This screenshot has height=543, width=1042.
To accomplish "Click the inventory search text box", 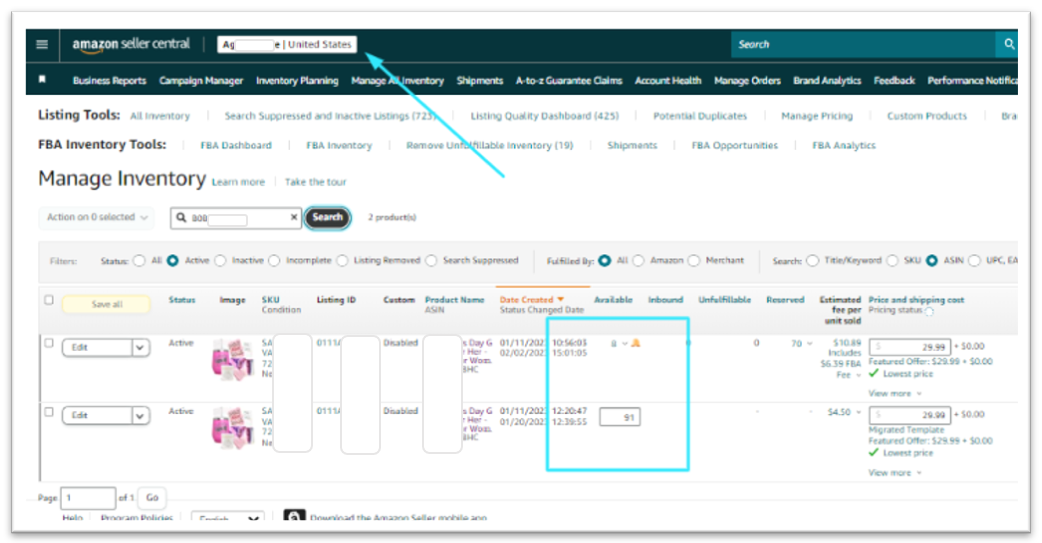I will pos(236,218).
